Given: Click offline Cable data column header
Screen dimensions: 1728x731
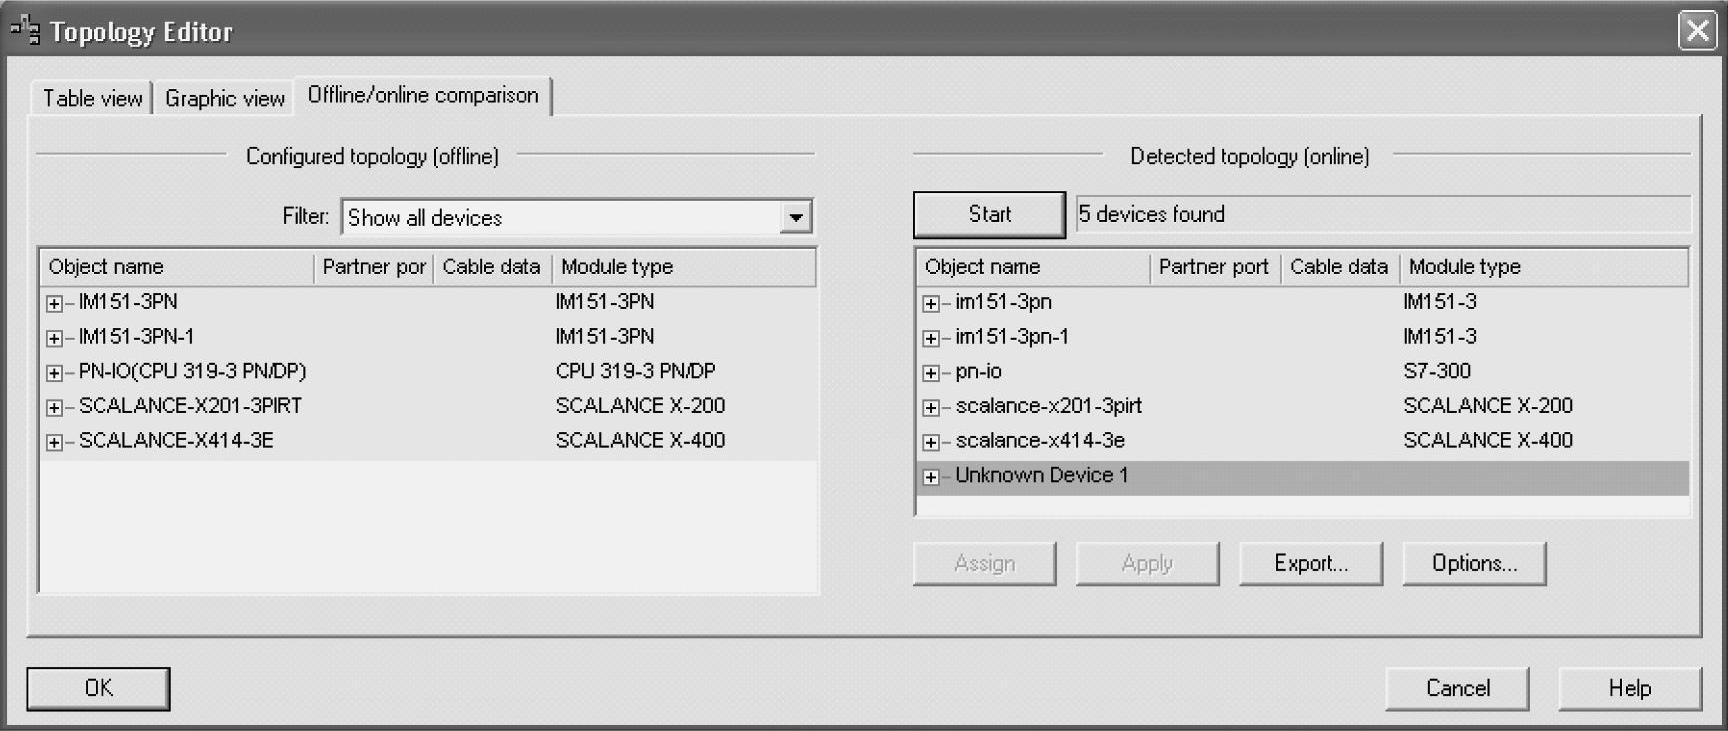Looking at the screenshot, I should click(492, 267).
